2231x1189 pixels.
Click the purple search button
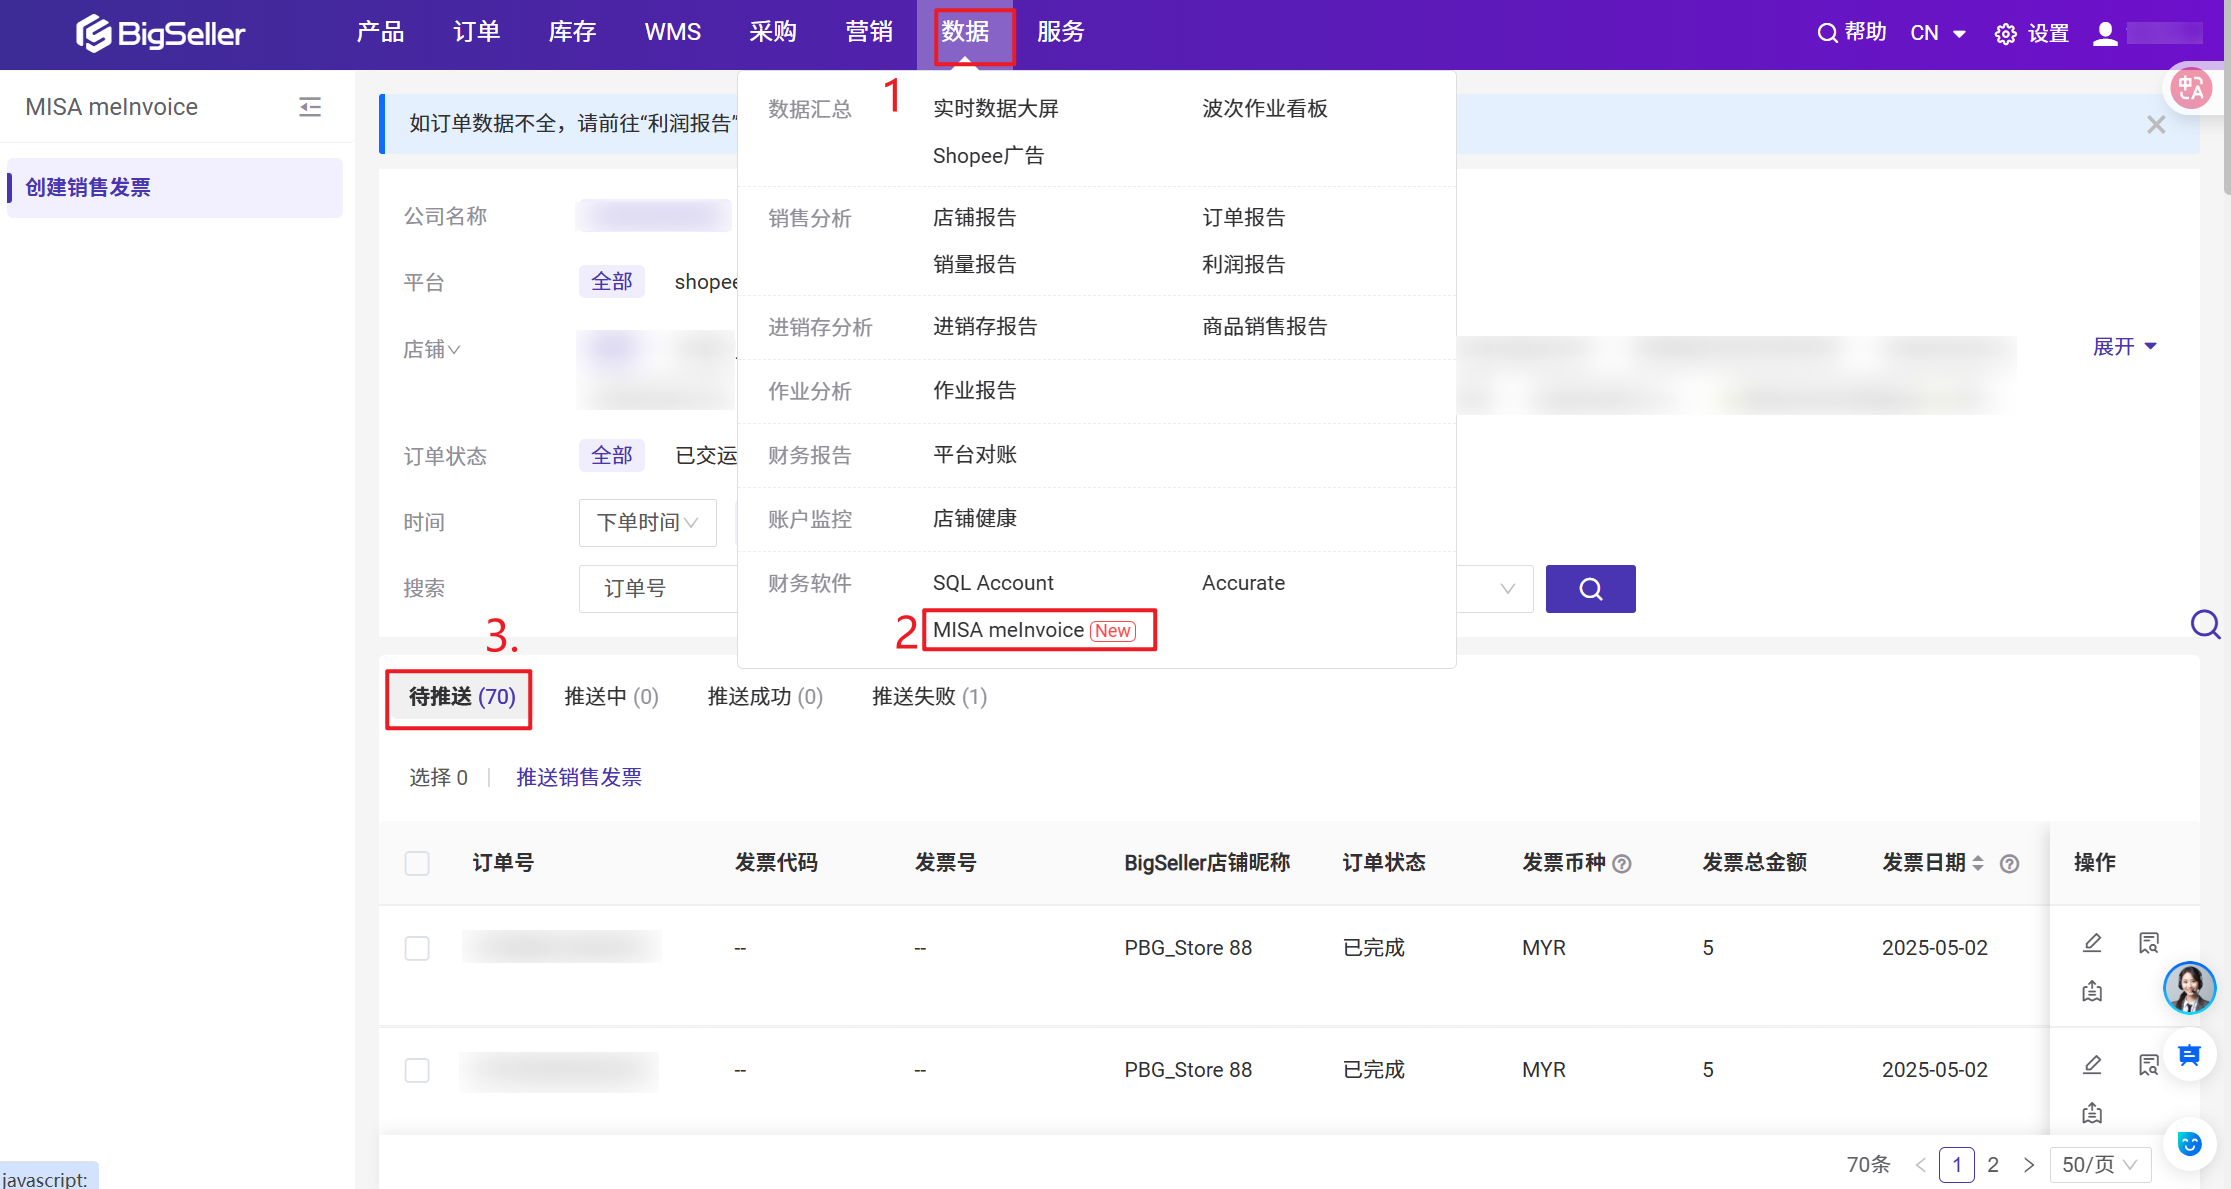click(x=1590, y=589)
